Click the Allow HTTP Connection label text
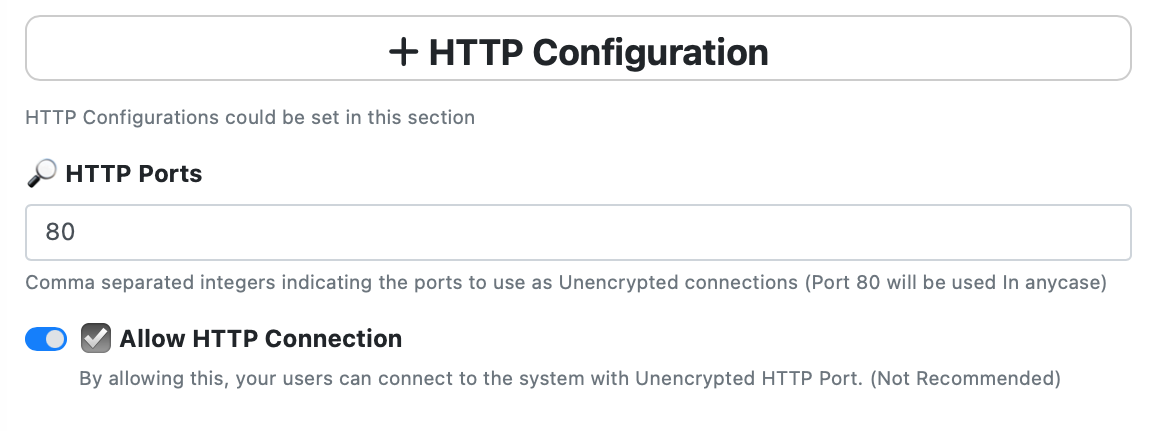This screenshot has height=431, width=1155. 261,339
